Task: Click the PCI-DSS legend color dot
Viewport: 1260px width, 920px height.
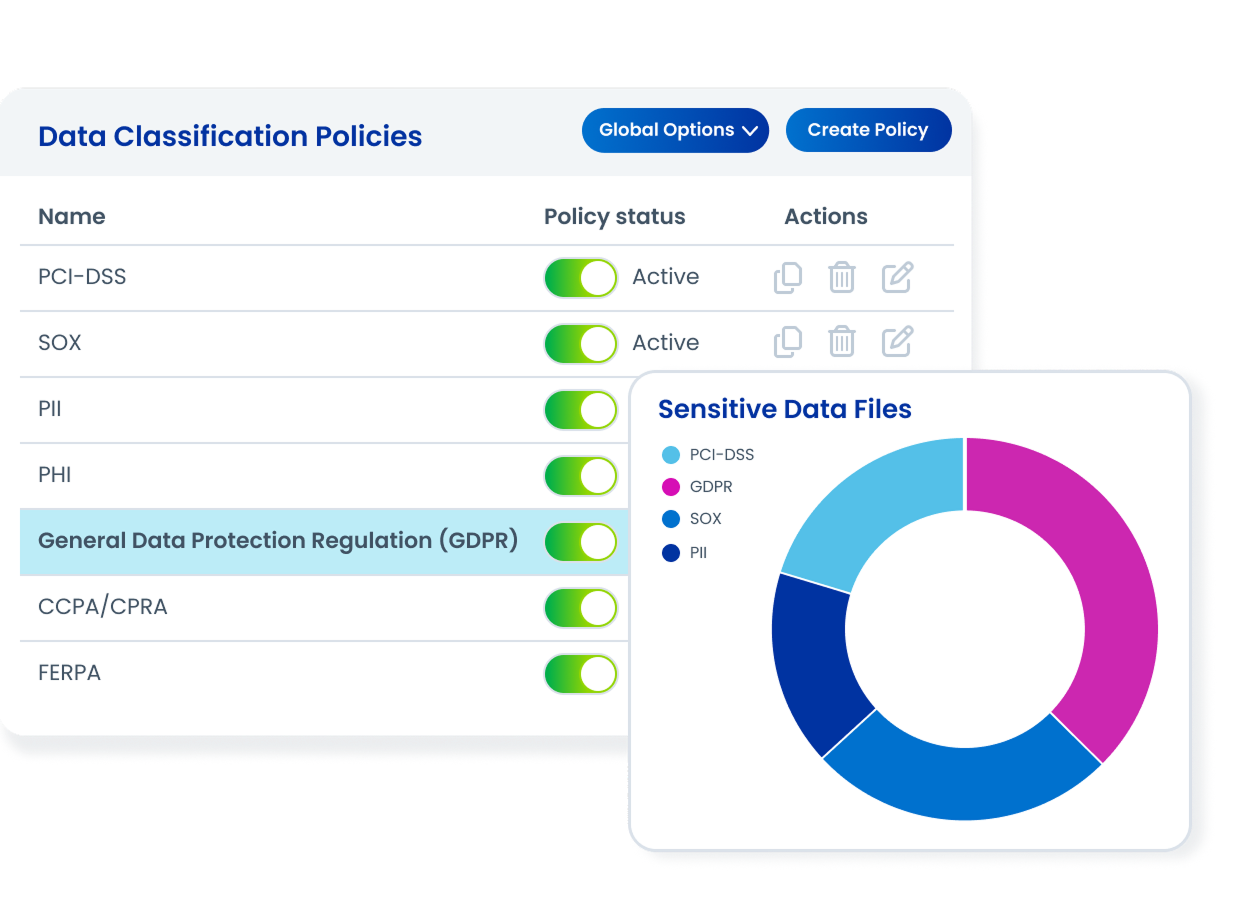Action: [671, 455]
